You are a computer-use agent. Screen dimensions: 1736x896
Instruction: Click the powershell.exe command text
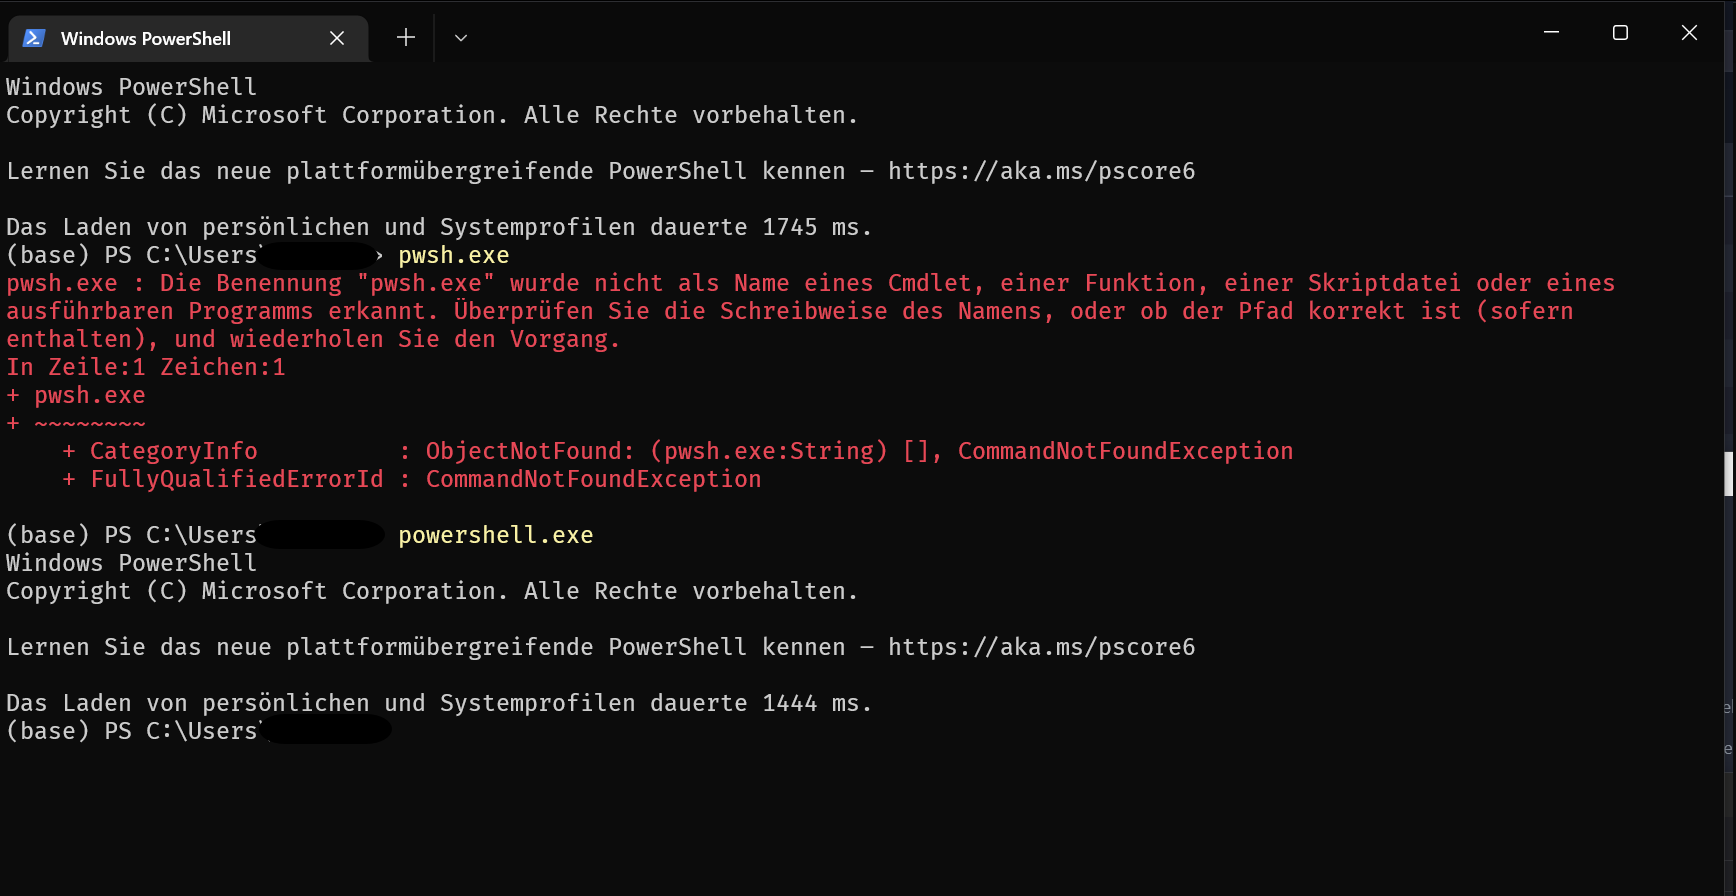[x=495, y=534]
